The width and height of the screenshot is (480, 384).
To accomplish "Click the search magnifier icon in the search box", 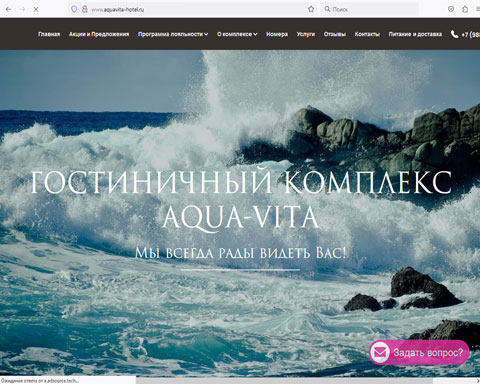I will click(327, 9).
